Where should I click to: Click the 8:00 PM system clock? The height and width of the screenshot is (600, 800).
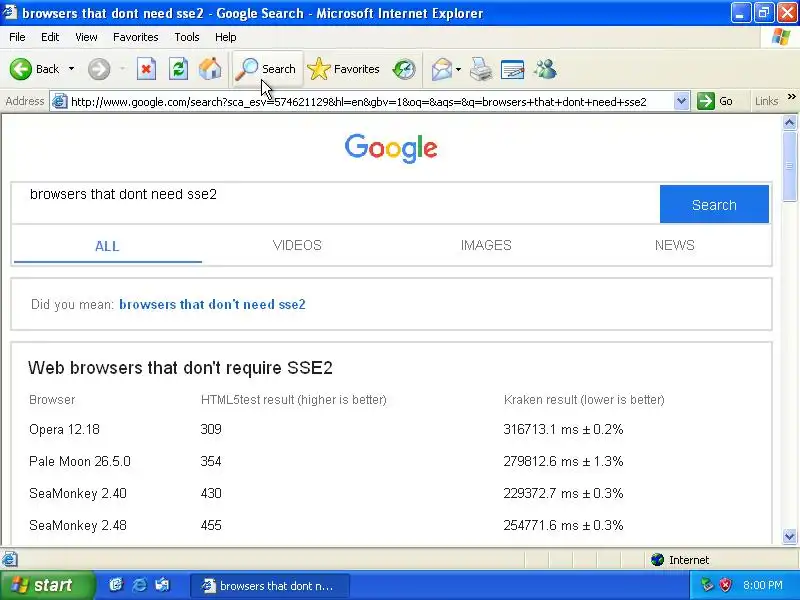pyautogui.click(x=763, y=585)
